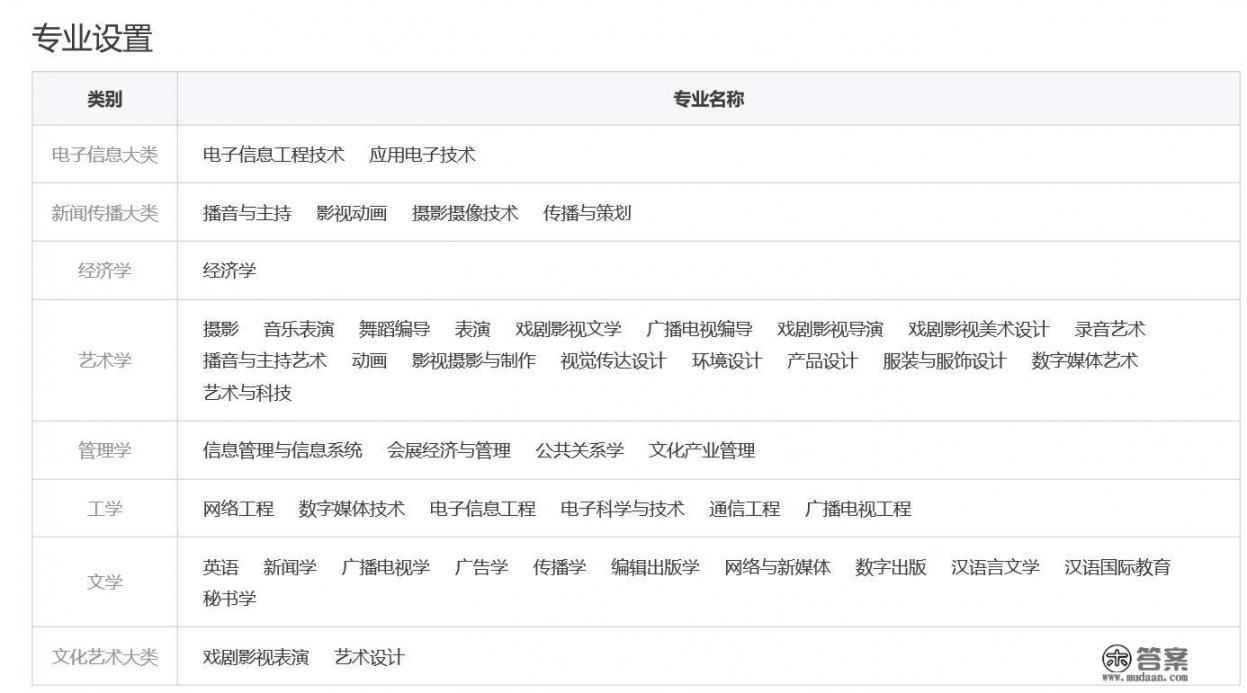Click the 文学 category label
Image resolution: width=1247 pixels, height=693 pixels.
click(104, 580)
